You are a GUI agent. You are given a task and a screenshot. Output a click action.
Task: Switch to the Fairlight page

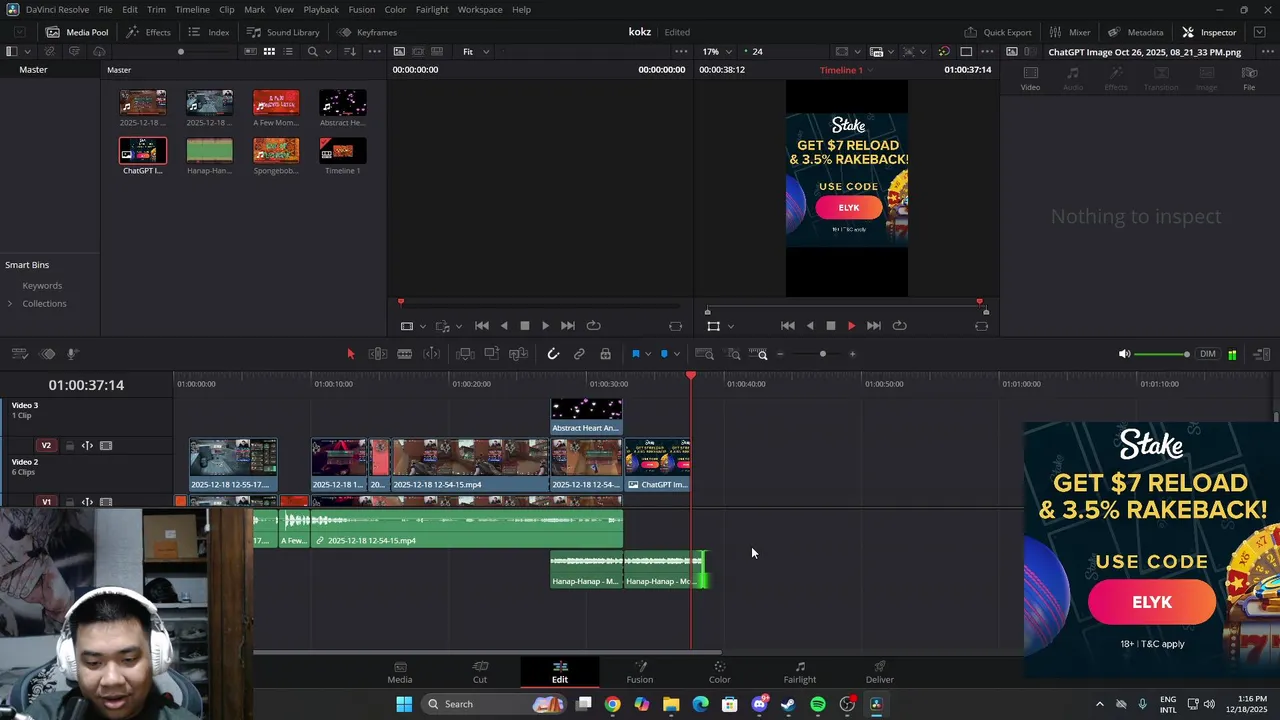[800, 672]
